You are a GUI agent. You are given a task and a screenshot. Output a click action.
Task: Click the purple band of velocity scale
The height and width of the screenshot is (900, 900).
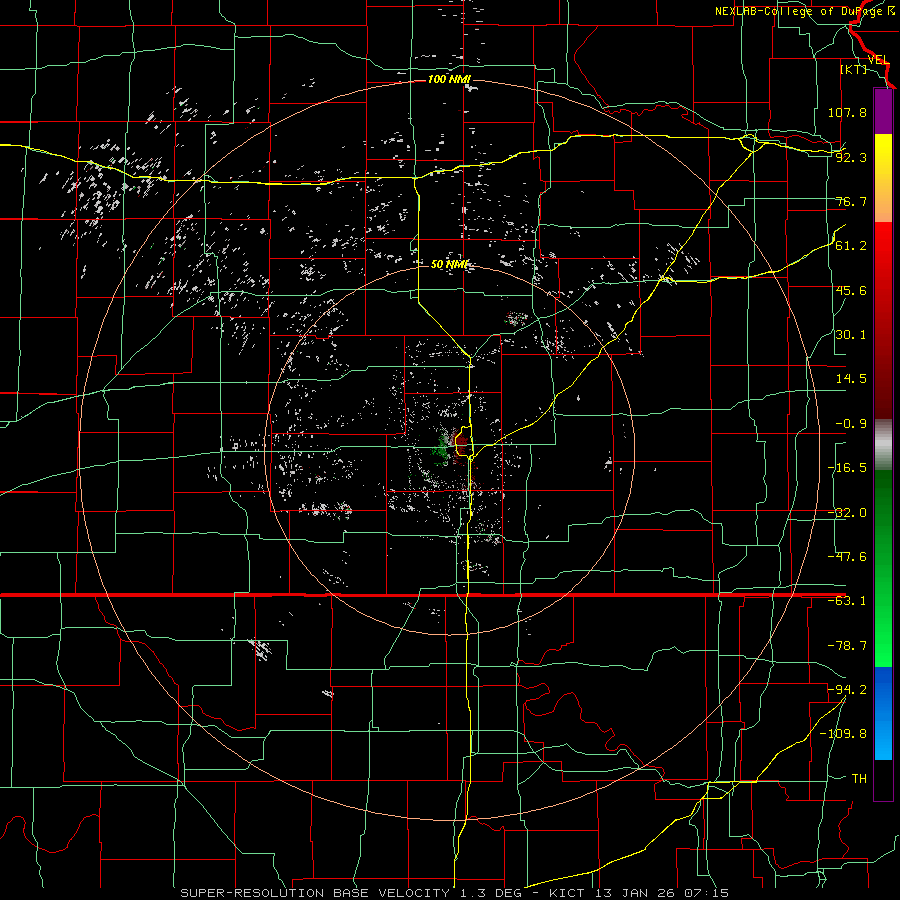point(883,111)
